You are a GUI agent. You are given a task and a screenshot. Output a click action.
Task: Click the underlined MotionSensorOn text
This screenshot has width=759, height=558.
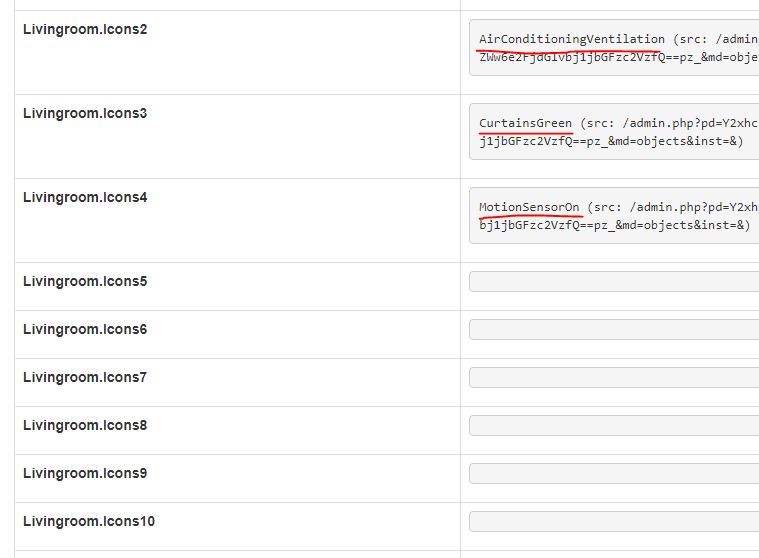[x=529, y=207]
